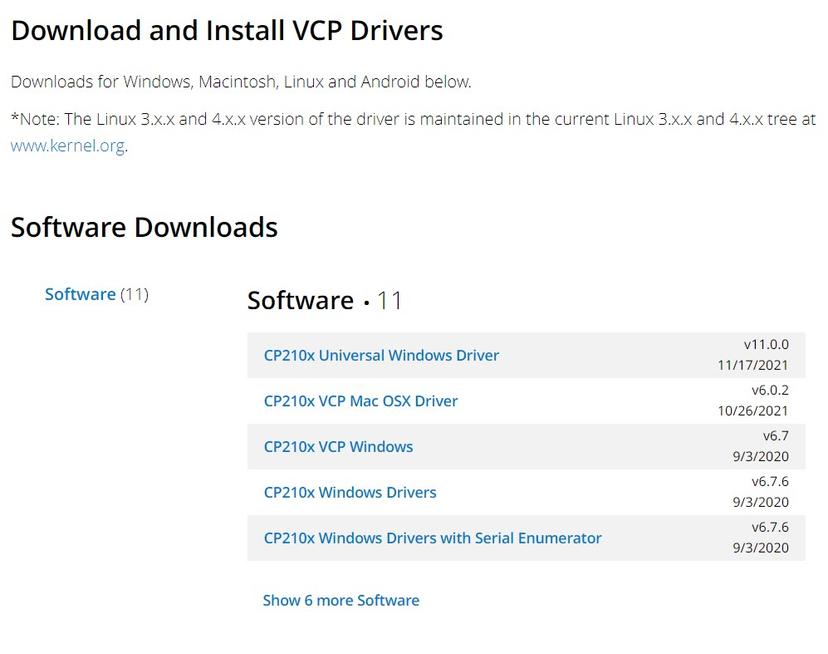Image resolution: width=828 pixels, height=654 pixels.
Task: Click the Software • 11 list heading
Action: (324, 301)
